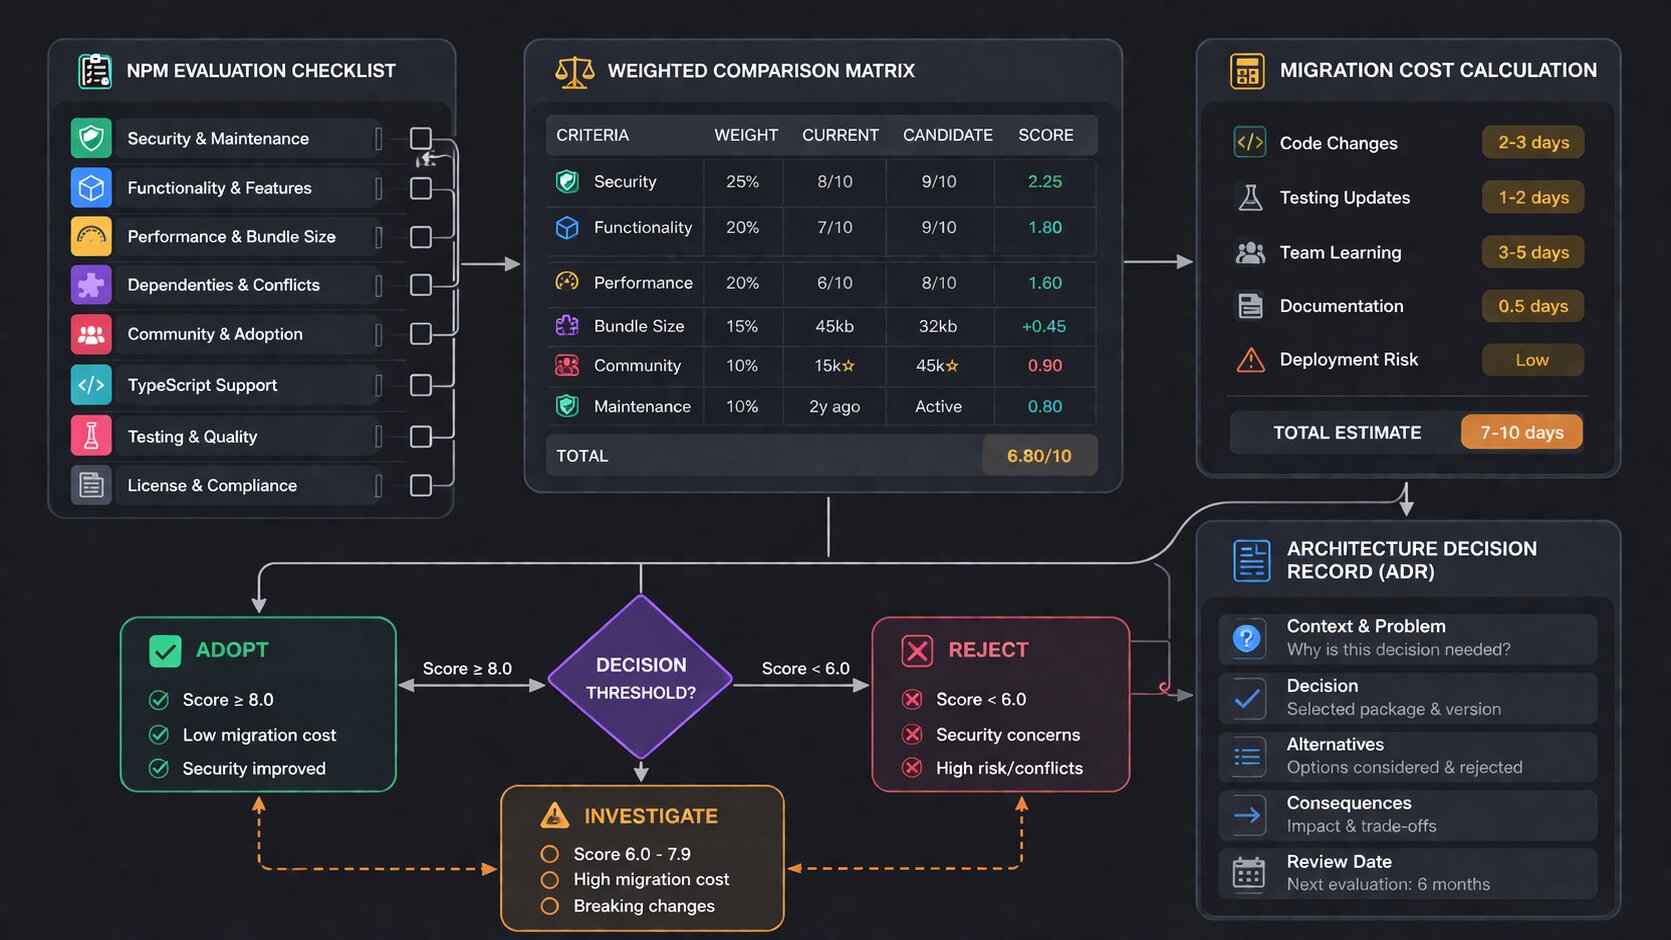Viewport: 1671px width, 940px height.
Task: Click the Dependenties & Conflicts puzzle icon
Action: [x=91, y=285]
